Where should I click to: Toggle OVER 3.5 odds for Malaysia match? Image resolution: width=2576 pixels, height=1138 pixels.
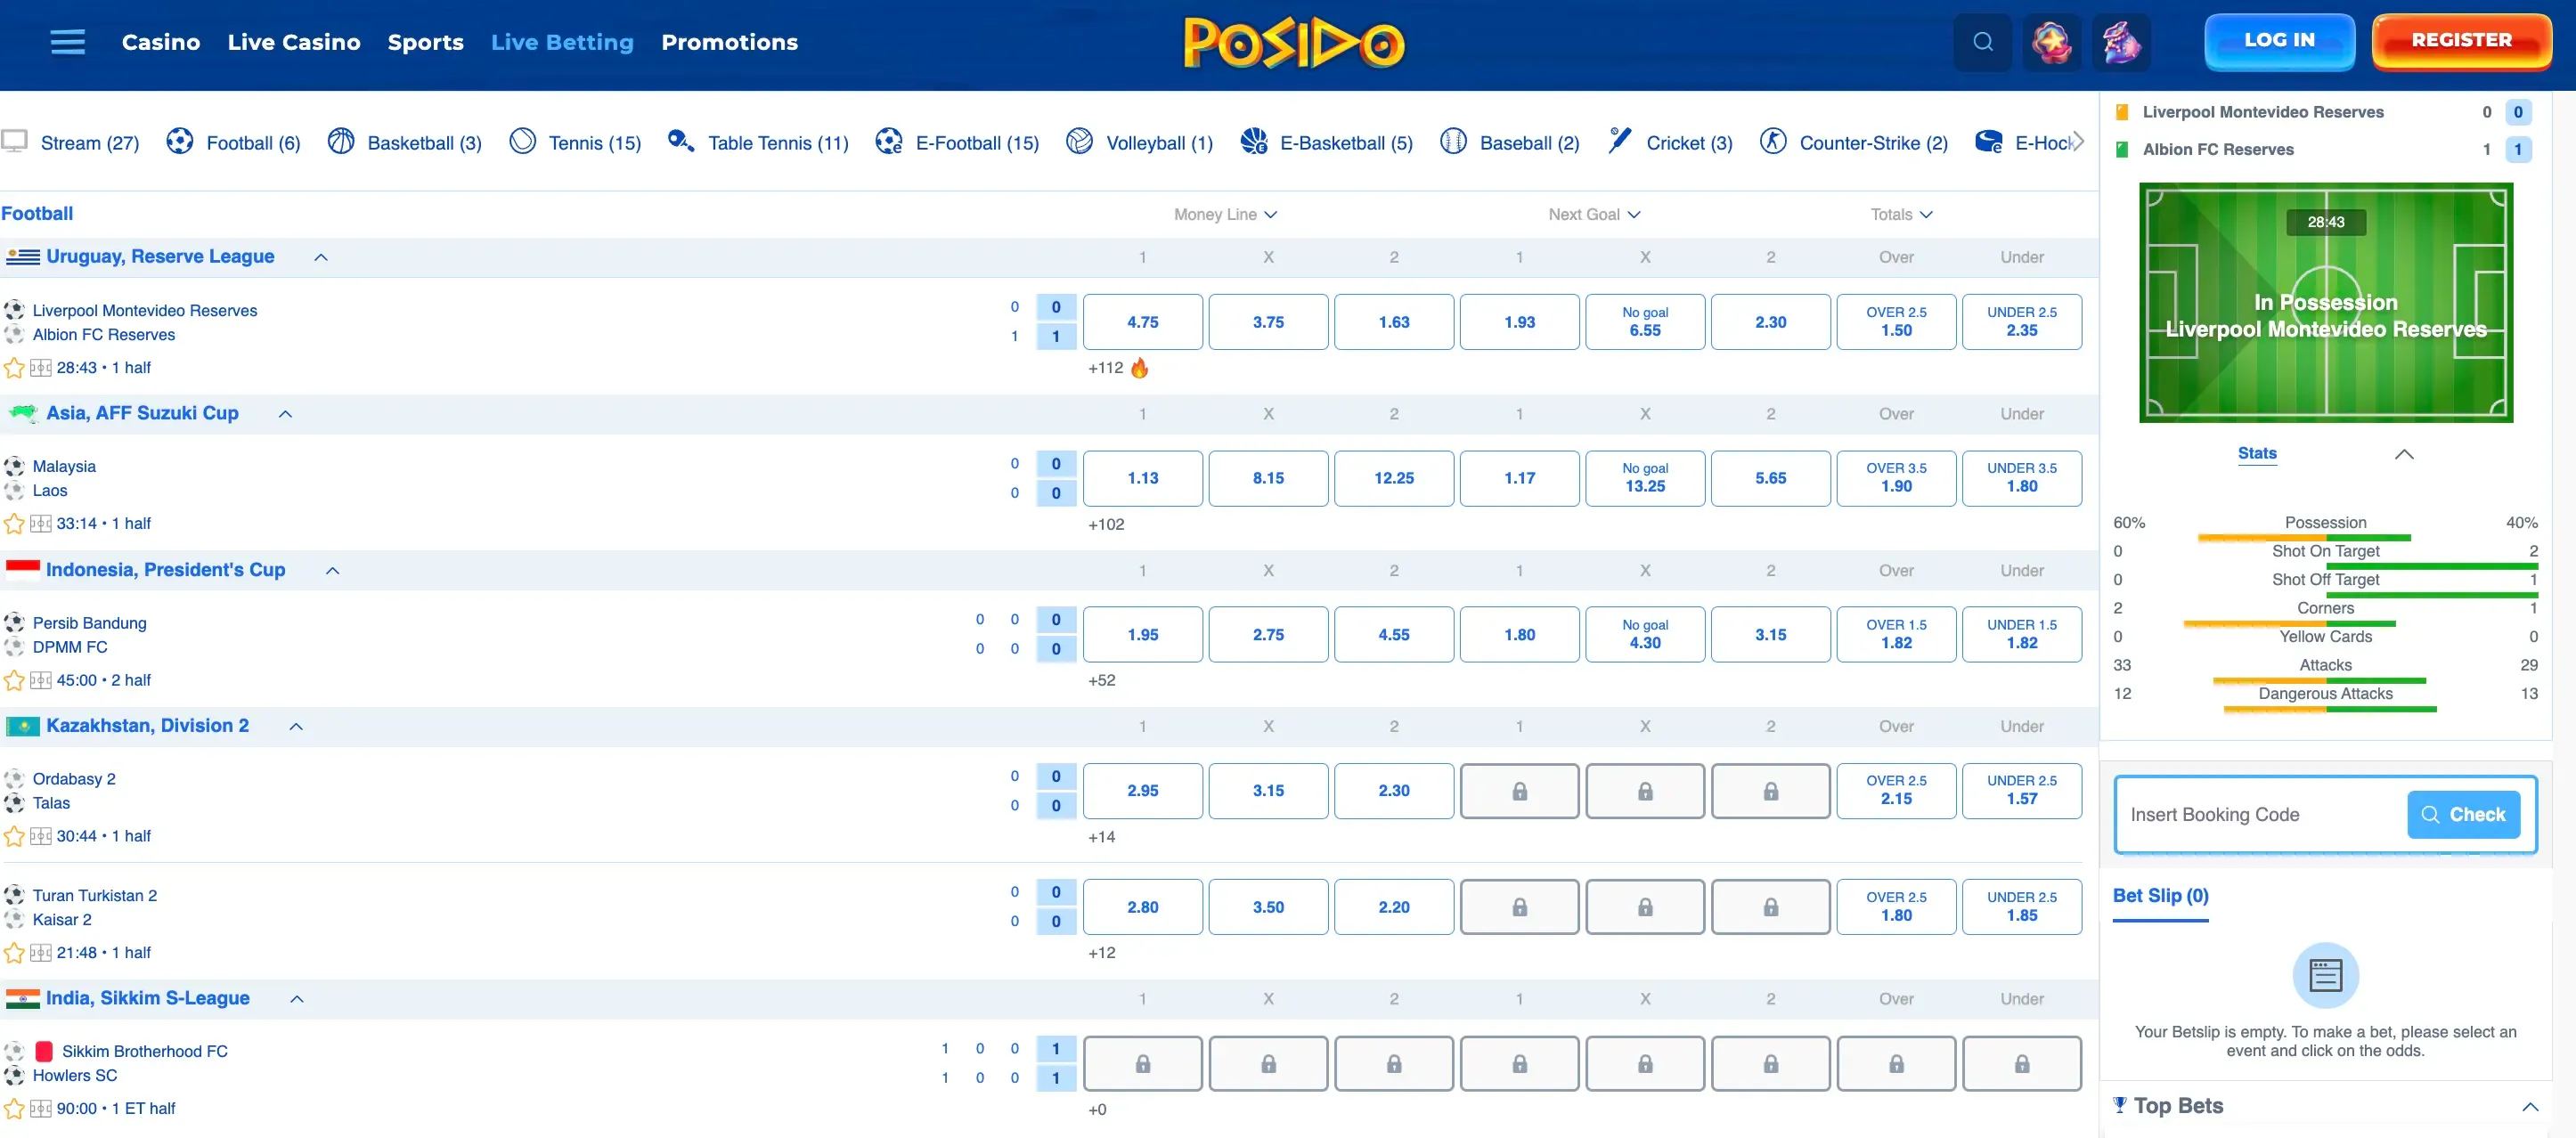(1896, 478)
